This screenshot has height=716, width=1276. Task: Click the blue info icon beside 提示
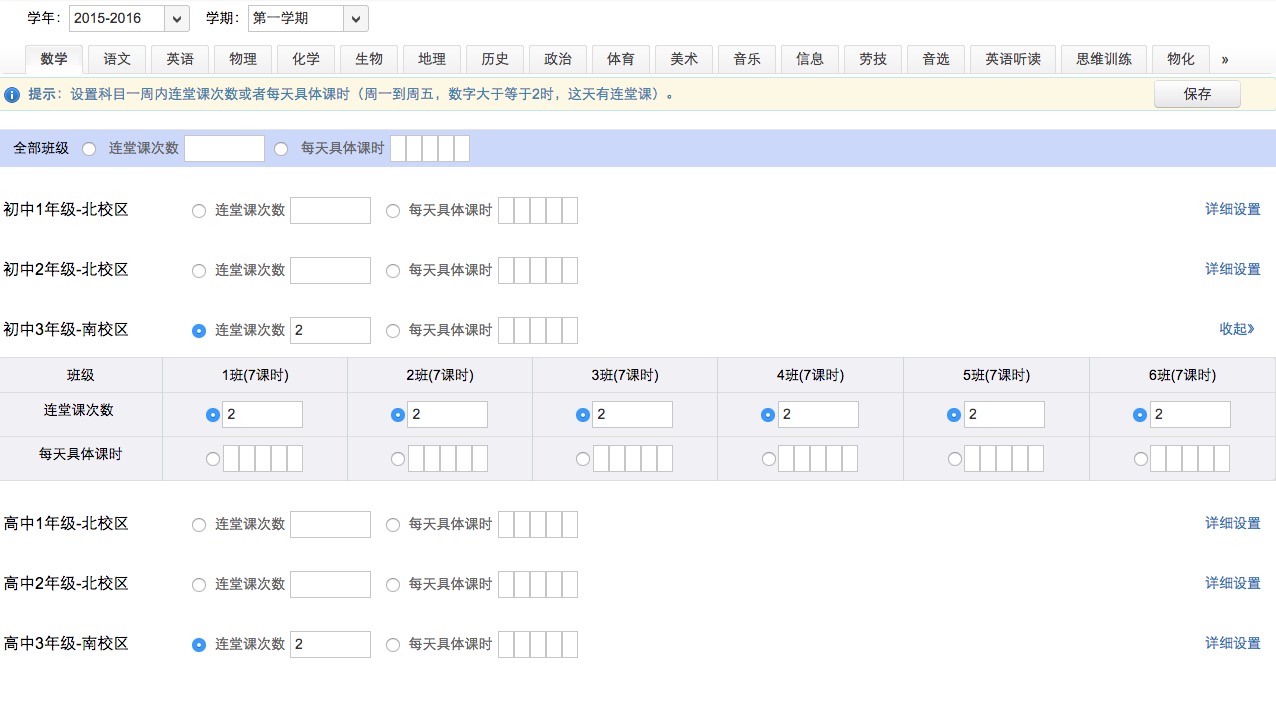[12, 95]
